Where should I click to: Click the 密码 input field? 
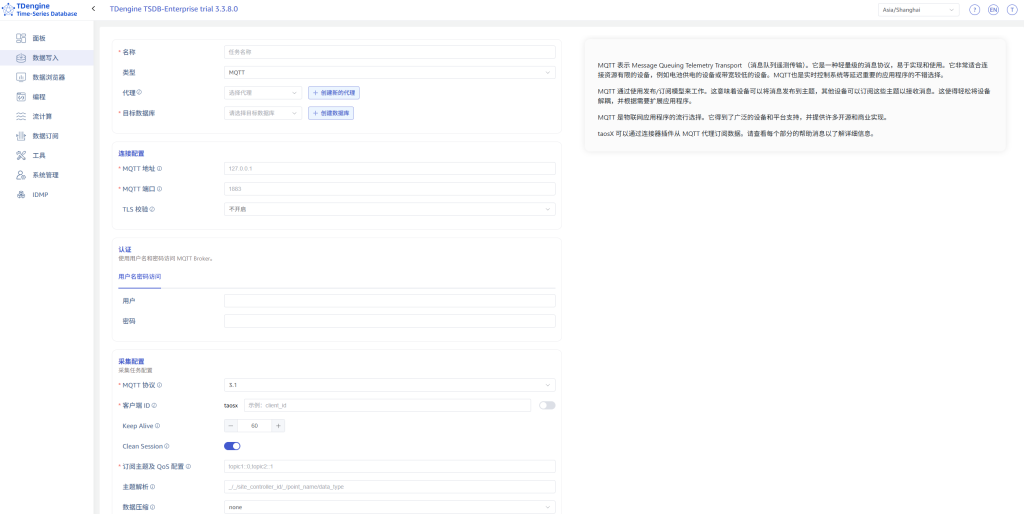pyautogui.click(x=389, y=321)
